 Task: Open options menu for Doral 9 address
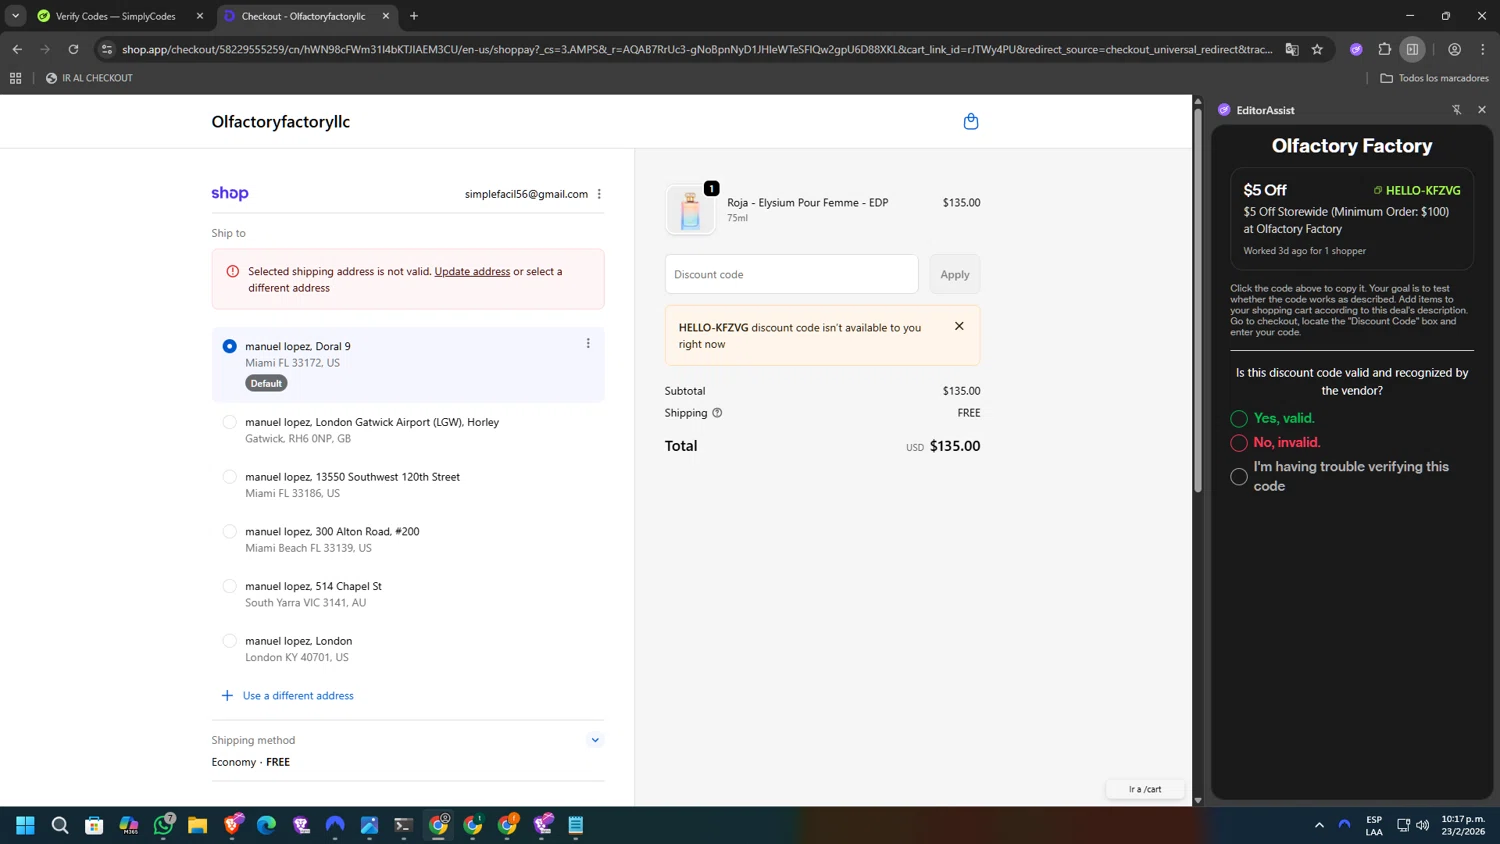click(588, 343)
